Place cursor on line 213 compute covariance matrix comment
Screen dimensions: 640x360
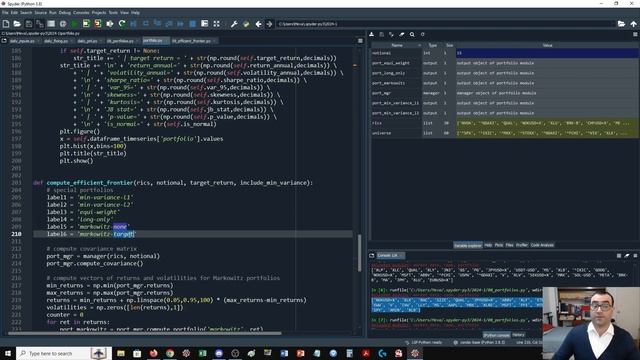click(91, 249)
